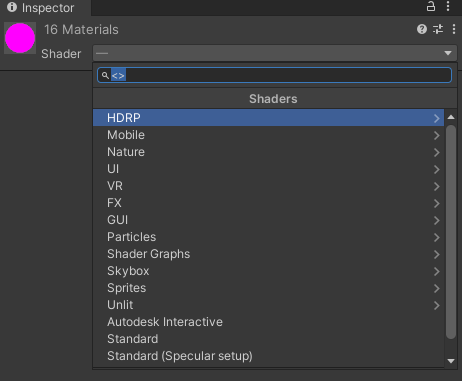Open the Mobile shader category
Viewport: 462px width, 381px height.
268,135
